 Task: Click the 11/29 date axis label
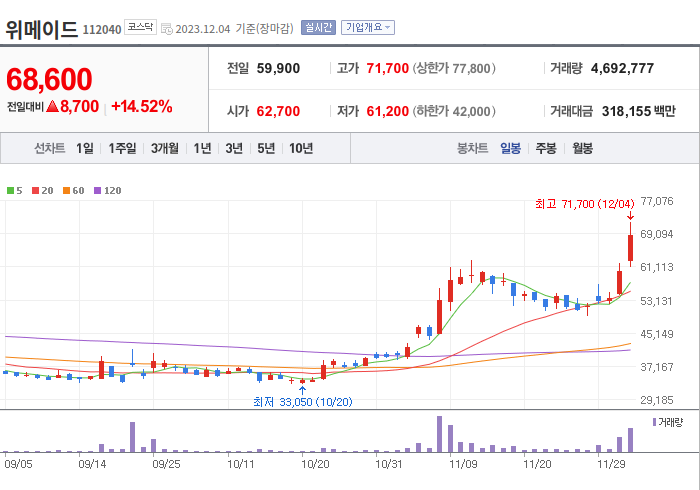611,464
